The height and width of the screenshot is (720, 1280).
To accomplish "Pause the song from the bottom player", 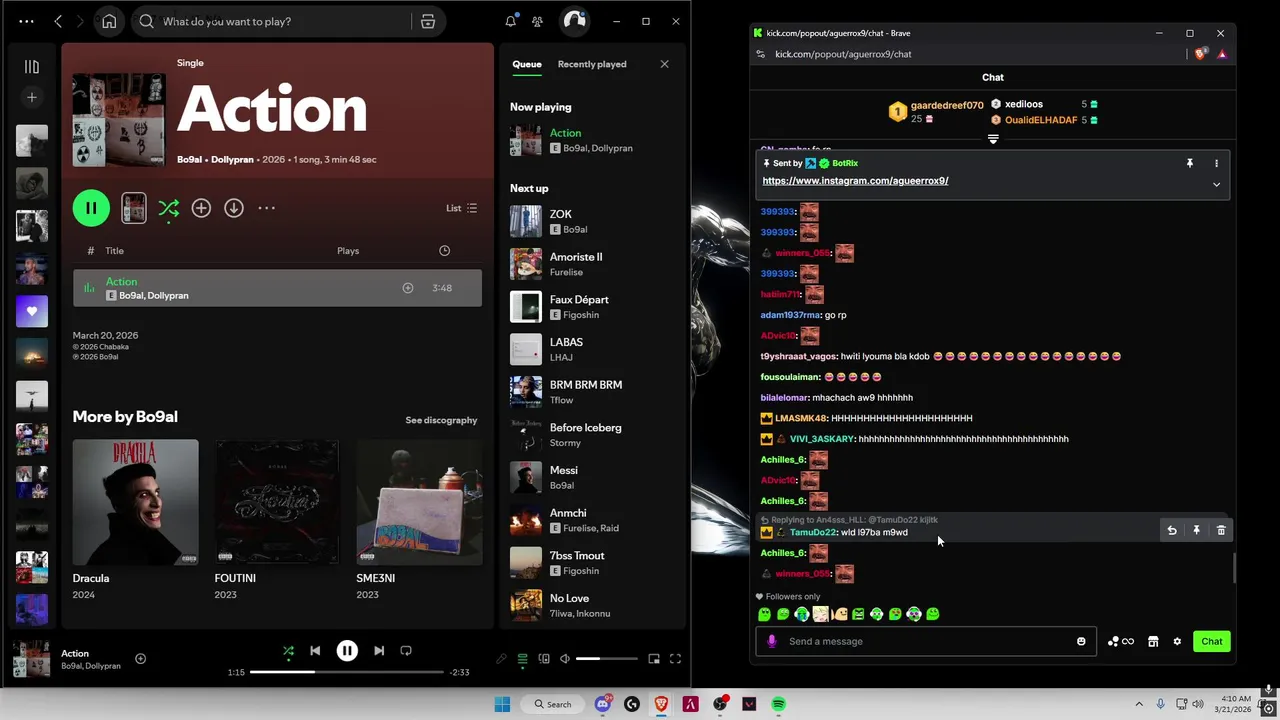I will tap(347, 651).
